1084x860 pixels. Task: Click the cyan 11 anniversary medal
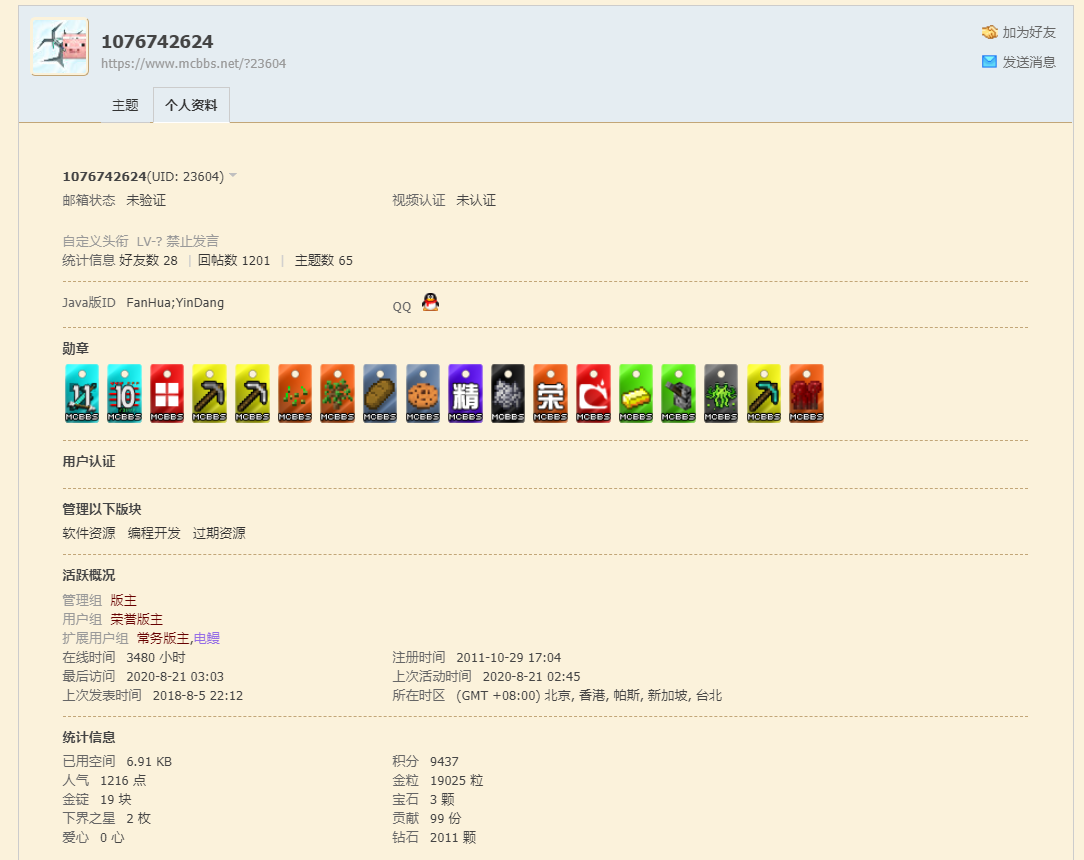82,393
